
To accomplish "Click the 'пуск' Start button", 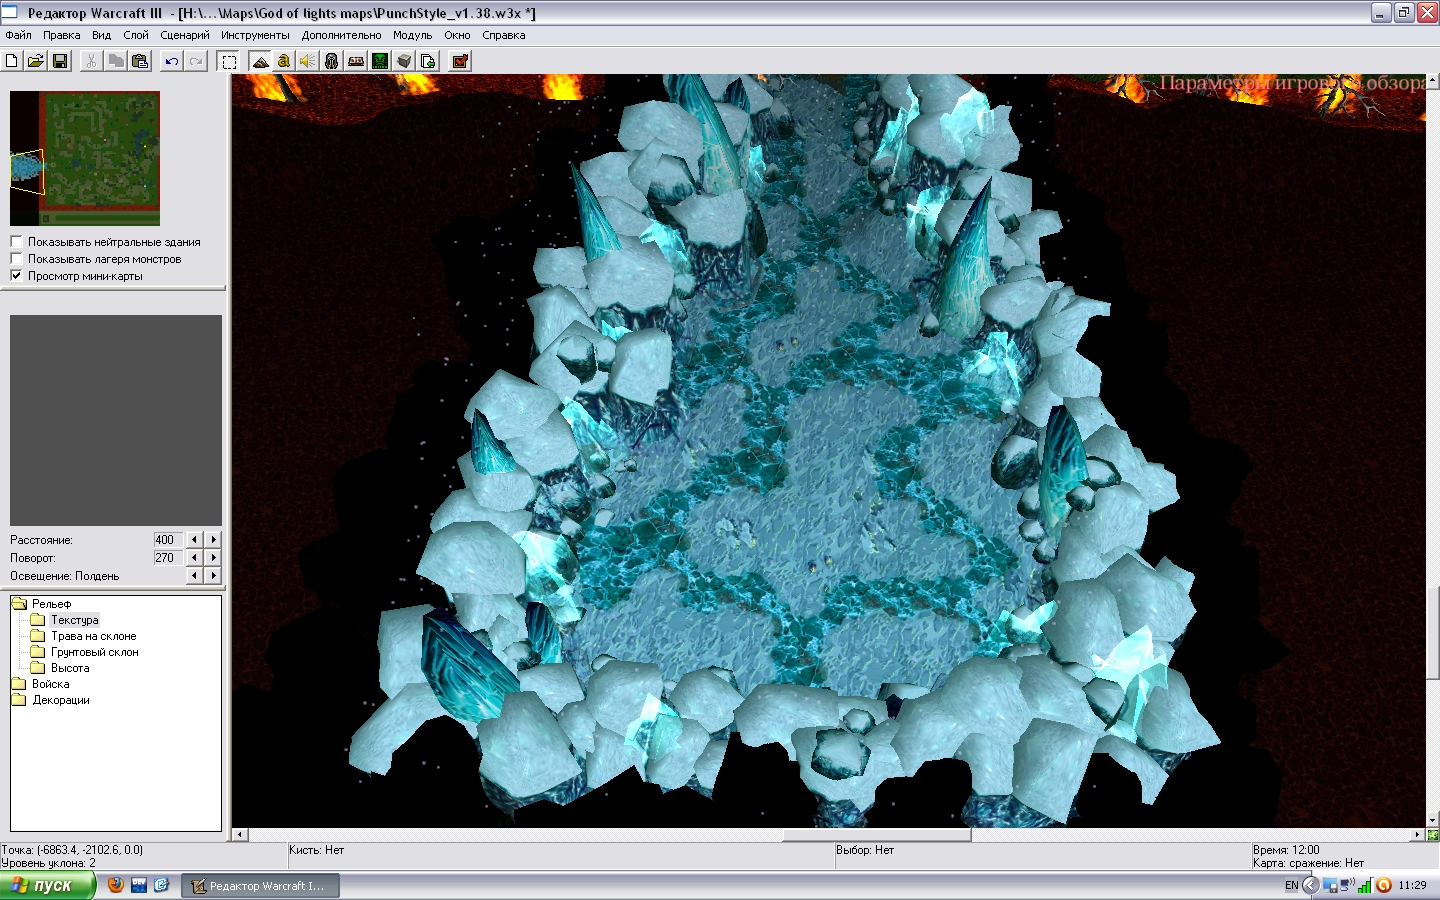I will (47, 885).
